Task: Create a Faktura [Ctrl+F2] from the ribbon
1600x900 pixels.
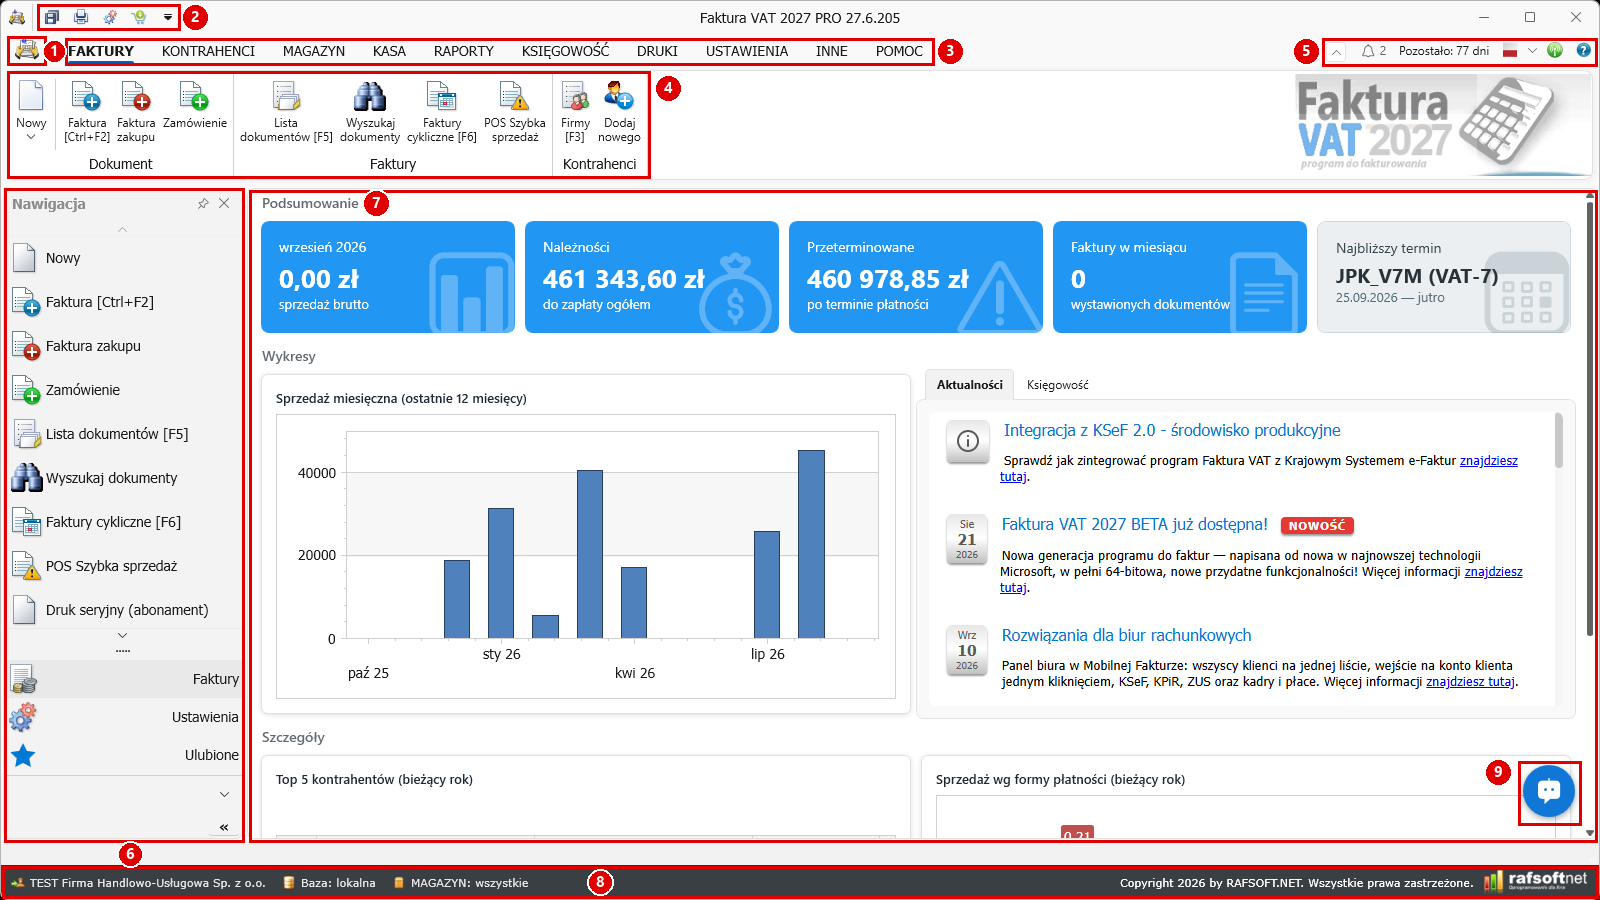Action: coord(87,111)
